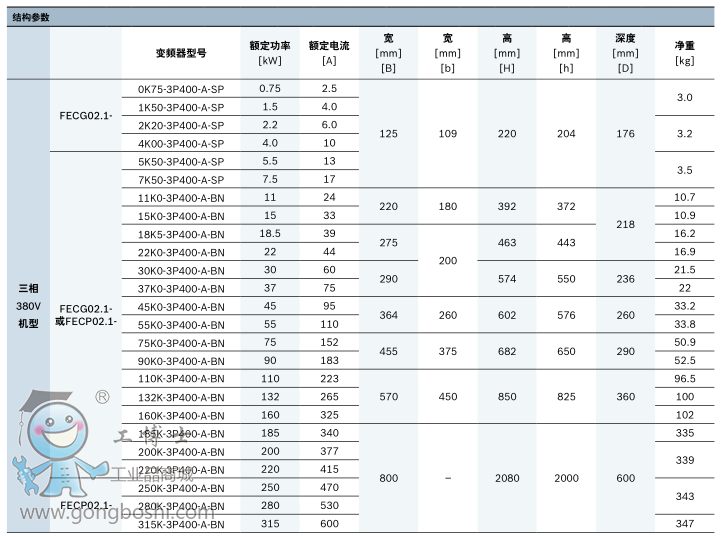Viewport: 722px width, 537px height.
Task: Click the 额定功率 [kW] column header
Action: tap(270, 52)
